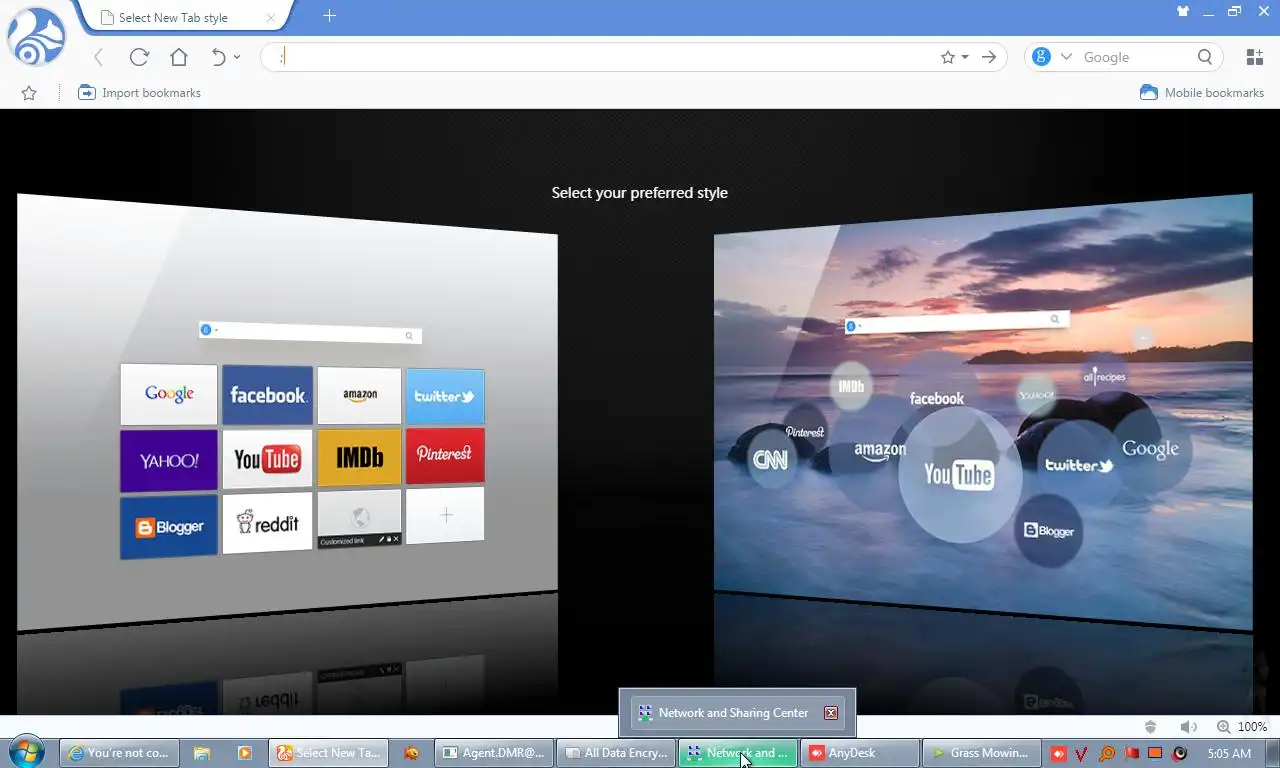The image size is (1280, 768).
Task: Click the Pinterest tile in classic preview
Action: pyautogui.click(x=445, y=455)
